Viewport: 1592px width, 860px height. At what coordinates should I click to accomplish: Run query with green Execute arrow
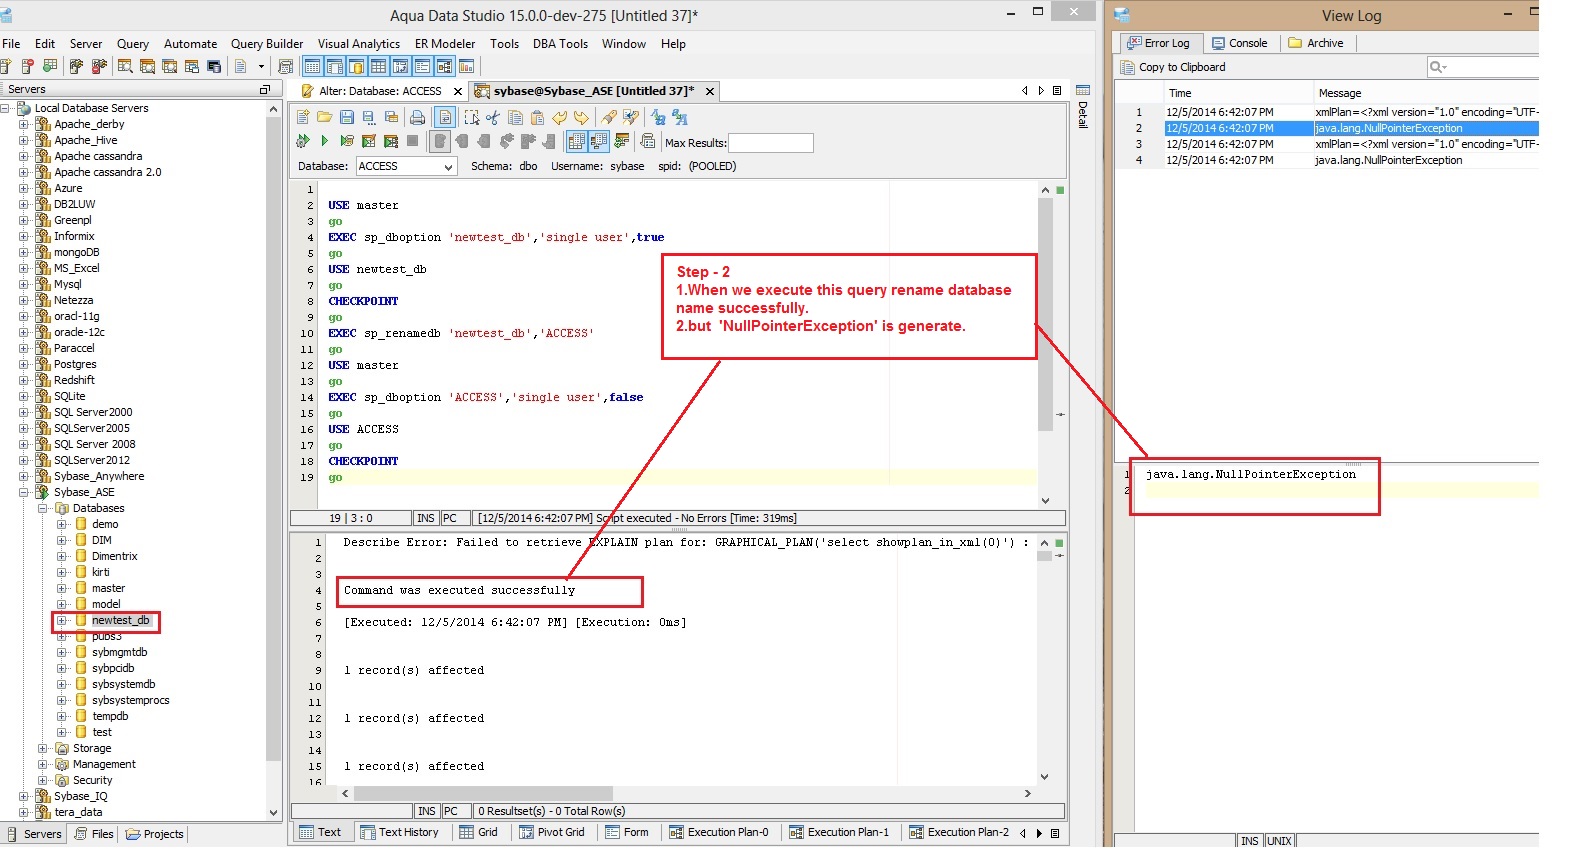tap(324, 141)
